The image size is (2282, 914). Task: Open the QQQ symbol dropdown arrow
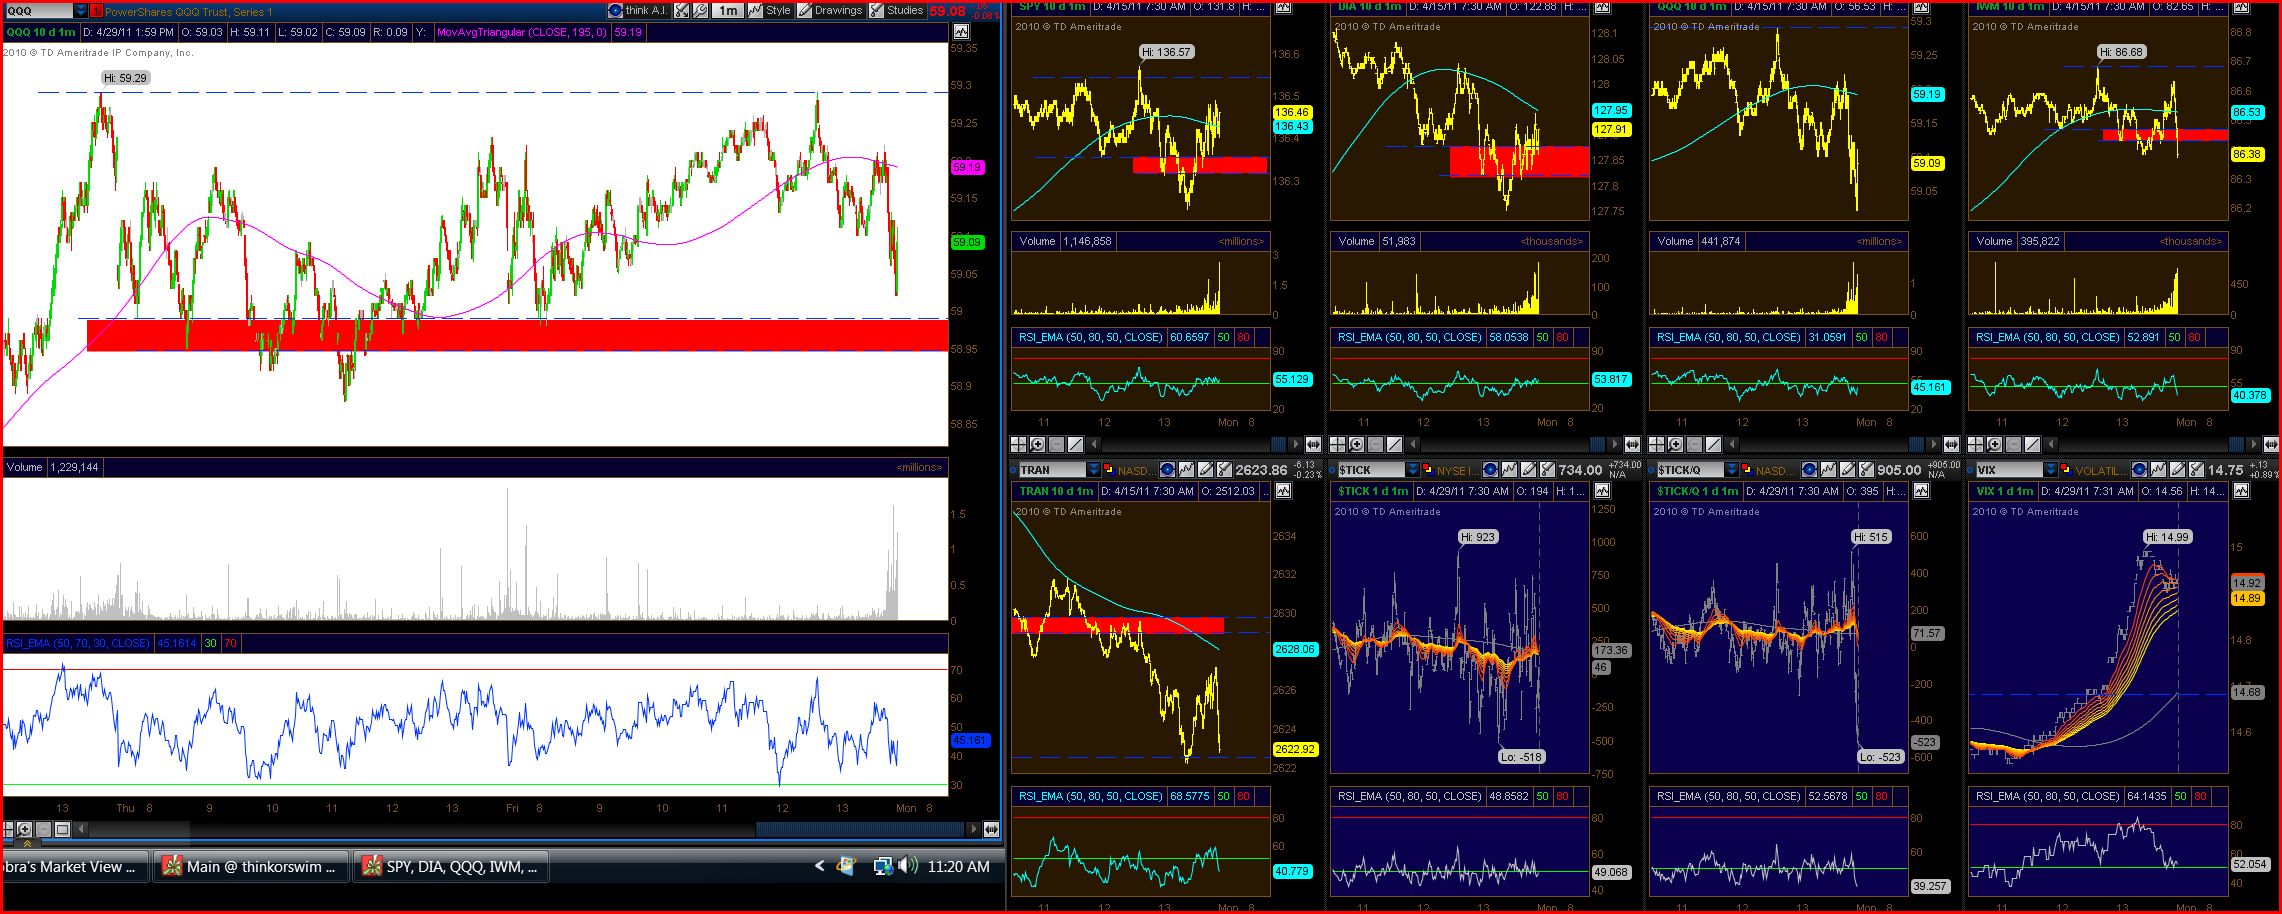click(x=81, y=11)
